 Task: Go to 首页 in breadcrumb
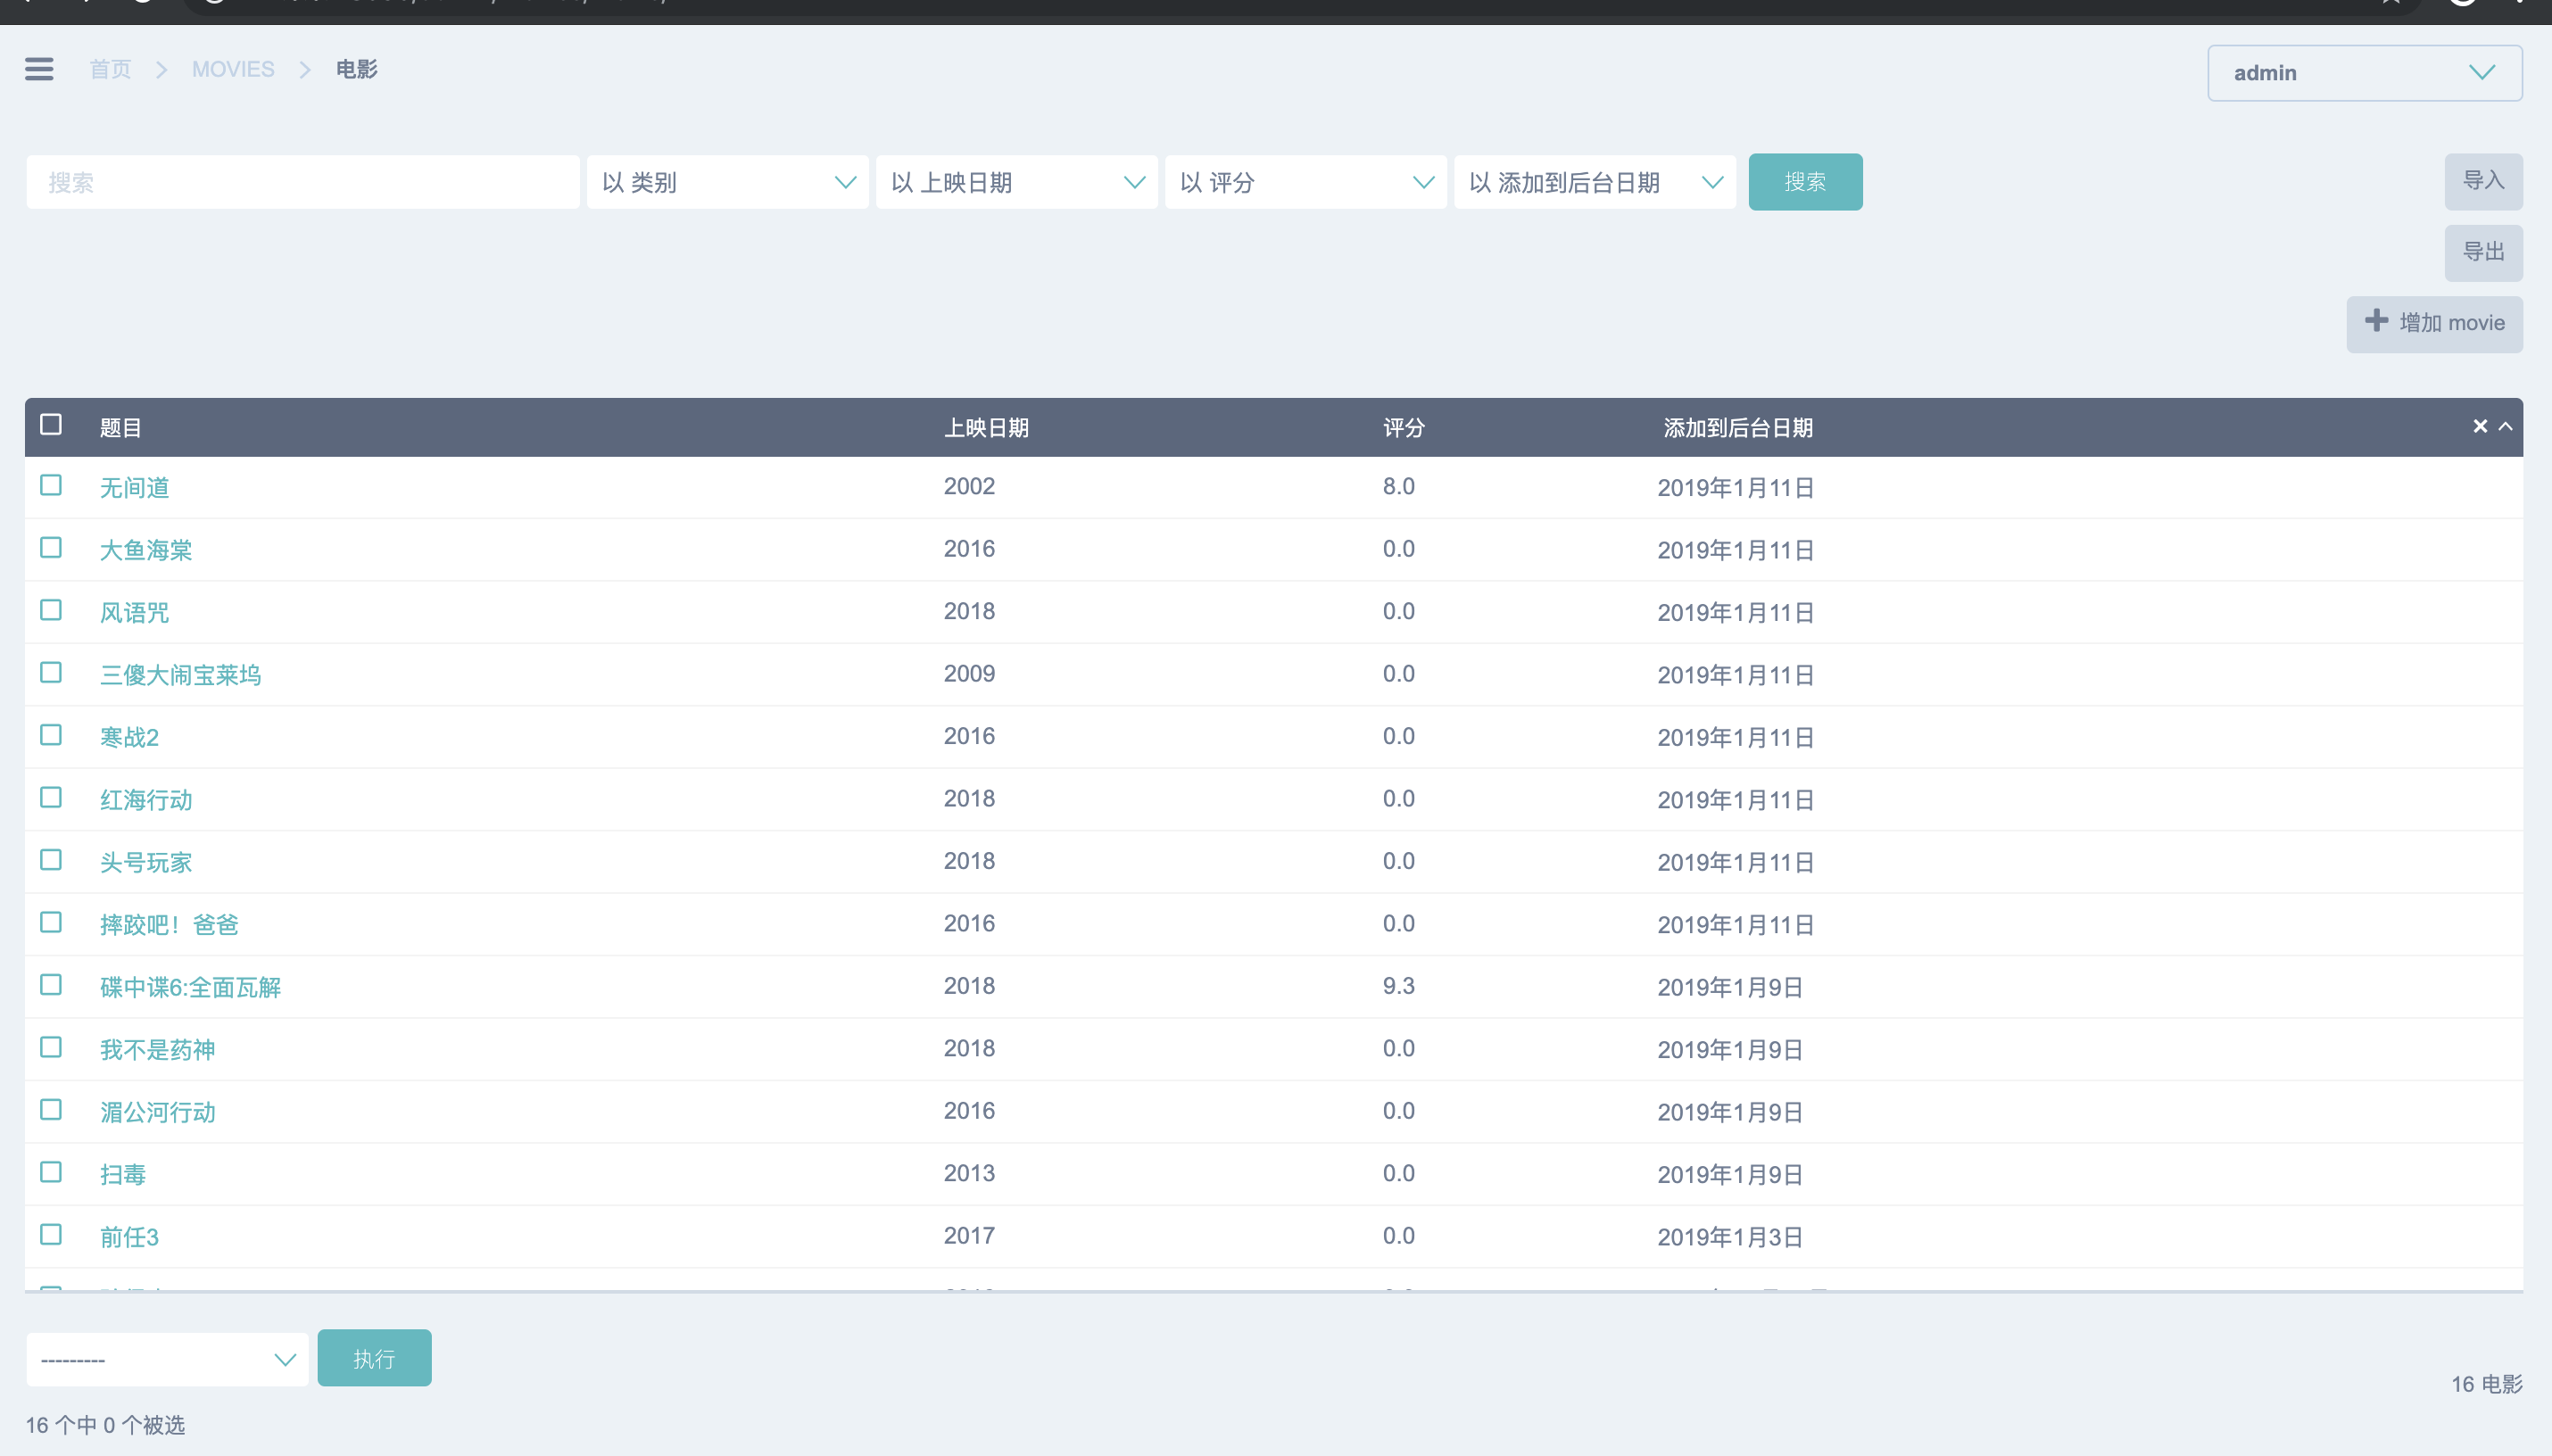pos(110,69)
